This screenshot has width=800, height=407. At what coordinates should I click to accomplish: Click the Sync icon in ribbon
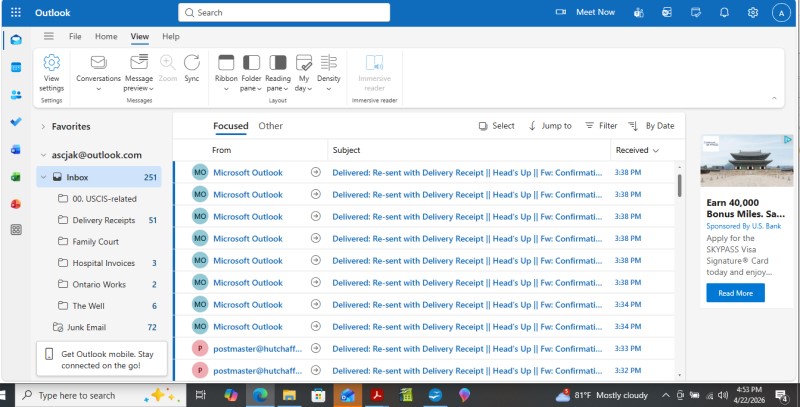pos(192,67)
